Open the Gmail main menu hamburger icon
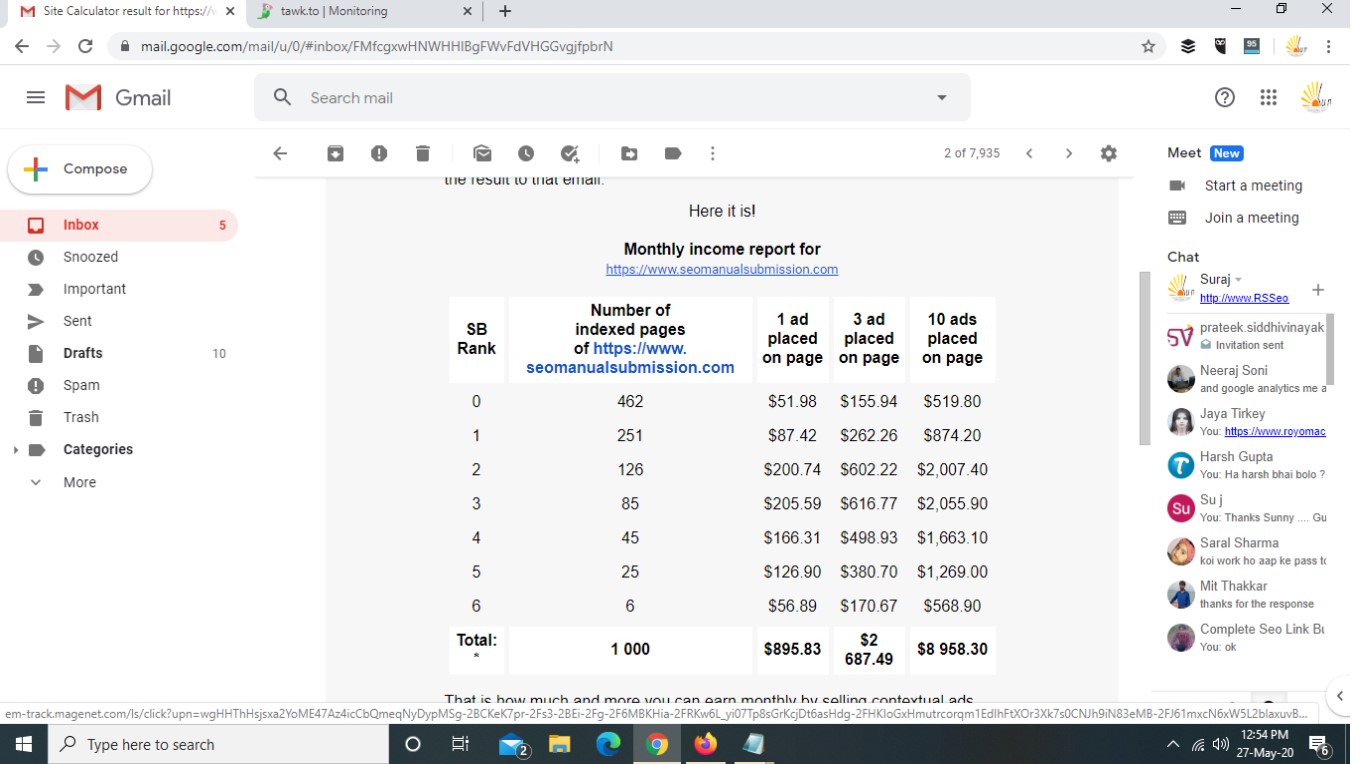Viewport: 1360px width, 764px height. 36,97
